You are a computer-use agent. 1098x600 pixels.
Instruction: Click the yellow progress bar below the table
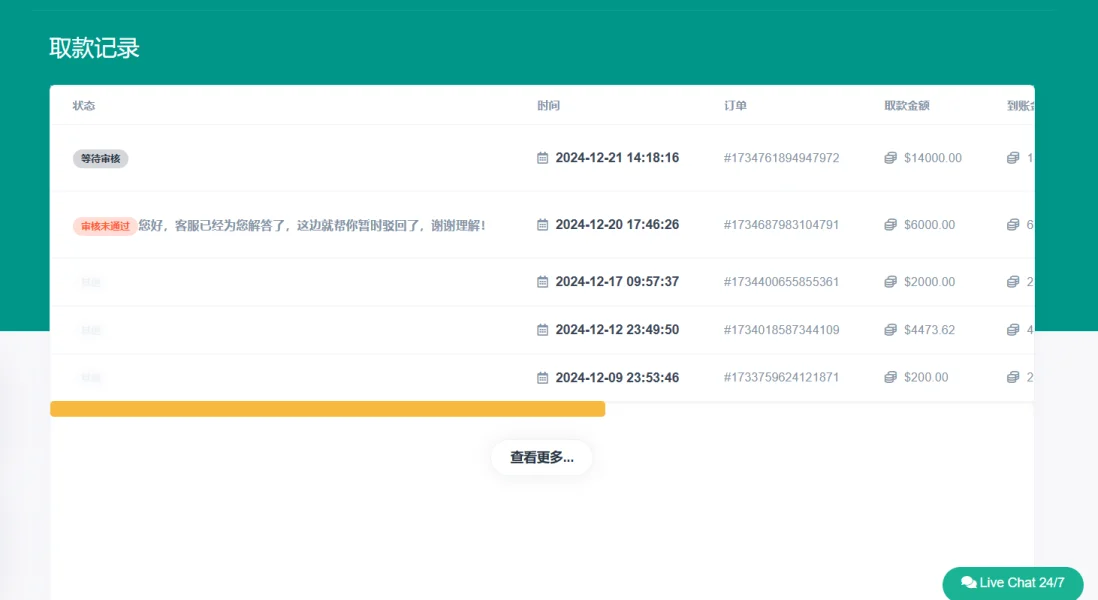326,408
